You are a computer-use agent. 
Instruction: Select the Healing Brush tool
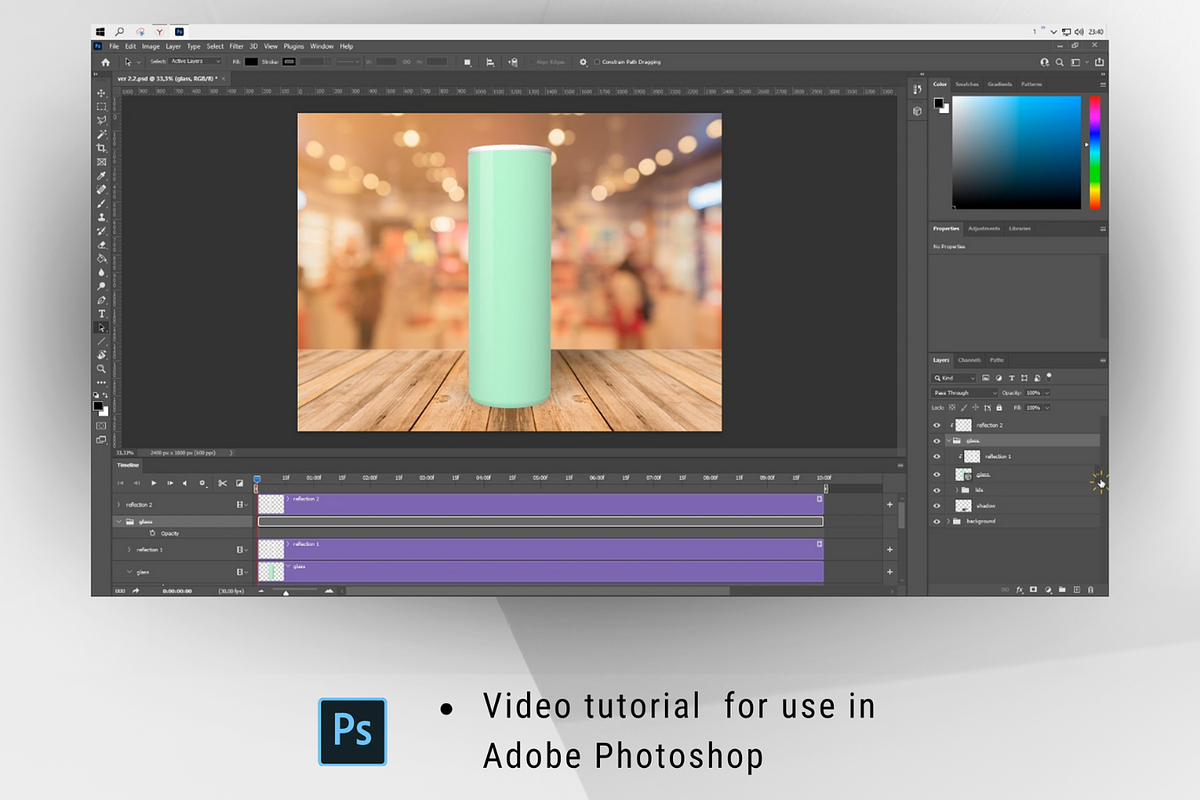point(102,190)
